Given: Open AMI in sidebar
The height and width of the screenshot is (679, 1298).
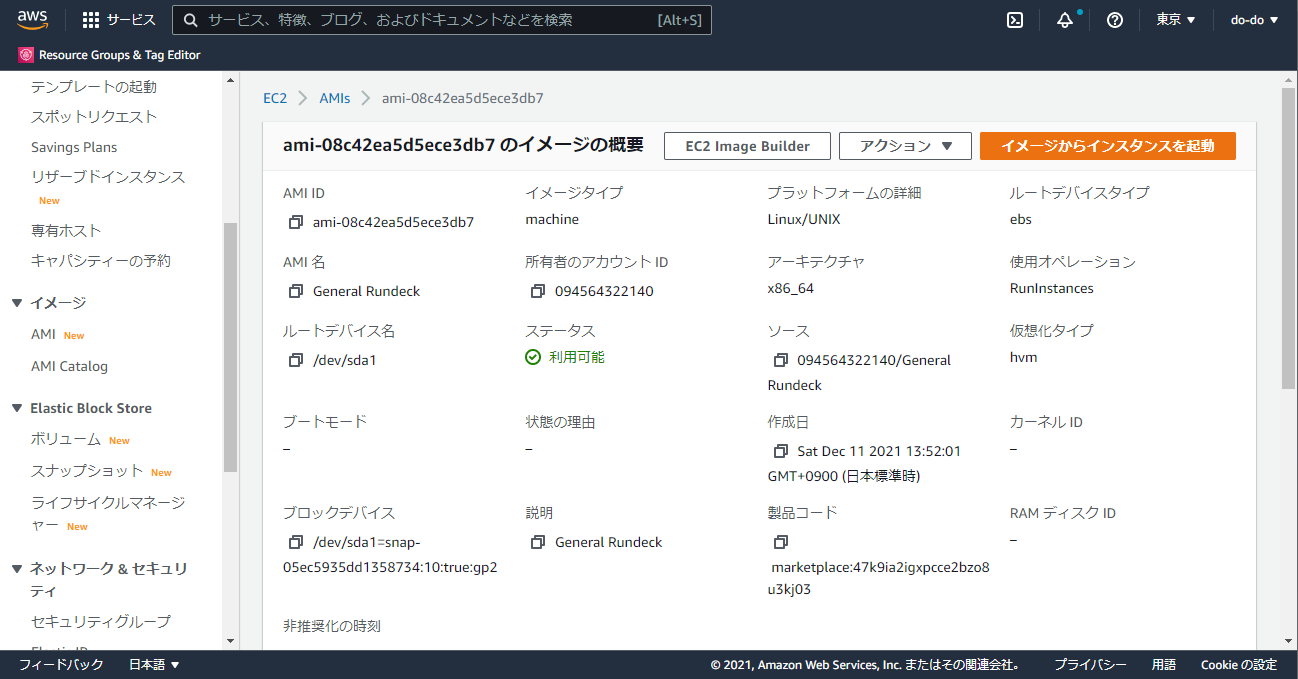Looking at the screenshot, I should pyautogui.click(x=43, y=335).
